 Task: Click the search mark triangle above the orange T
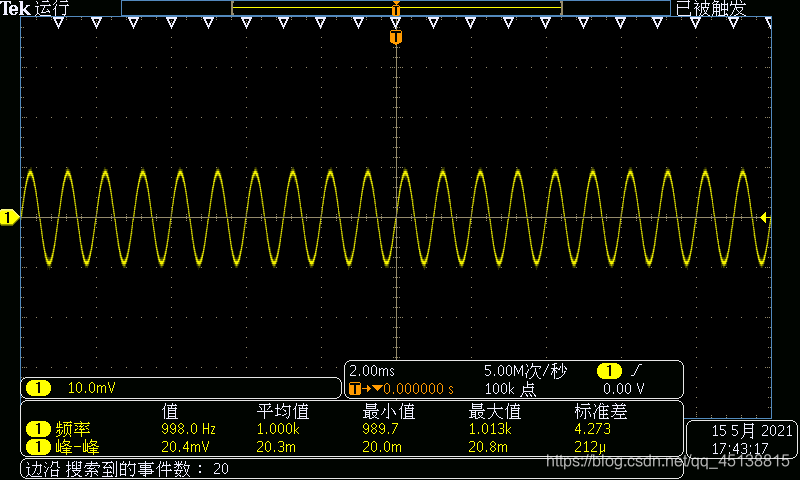click(396, 23)
